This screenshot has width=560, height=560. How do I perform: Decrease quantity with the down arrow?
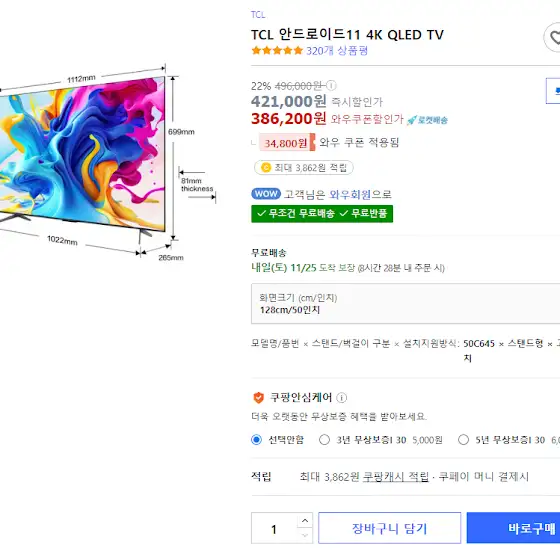point(305,535)
